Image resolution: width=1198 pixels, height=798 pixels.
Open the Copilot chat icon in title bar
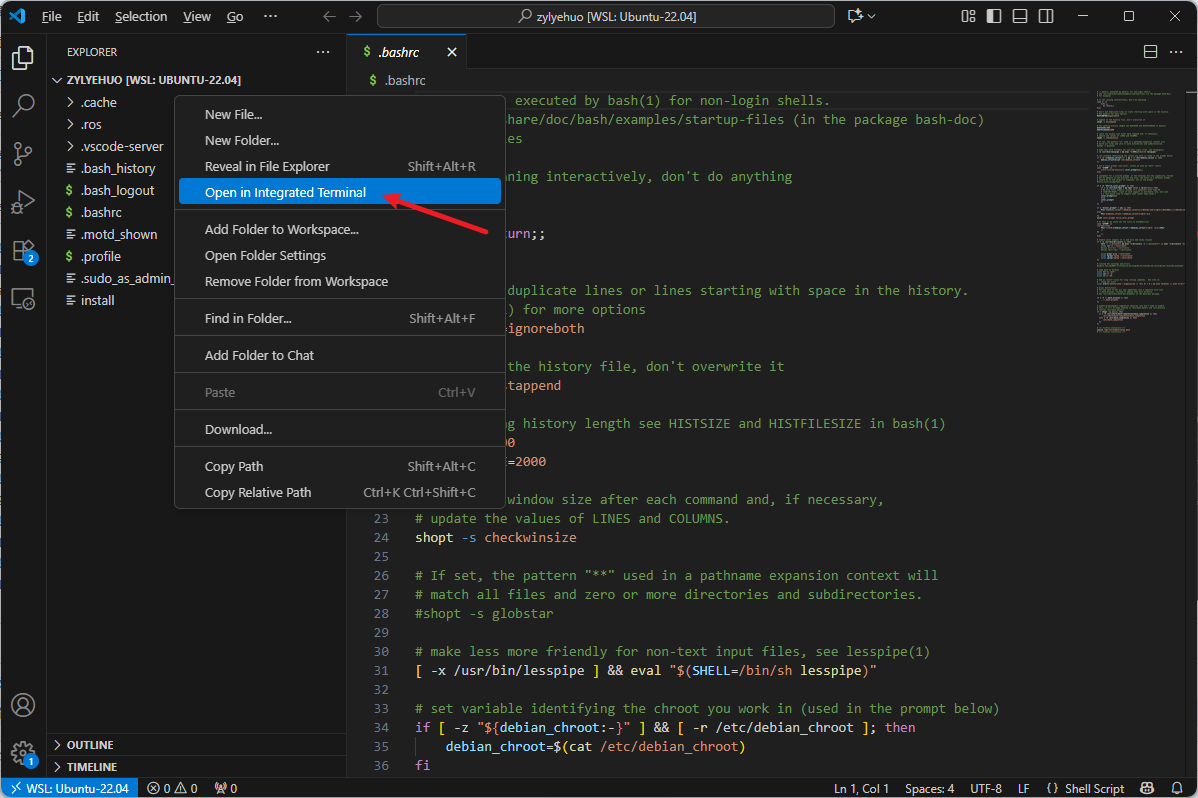pyautogui.click(x=855, y=16)
